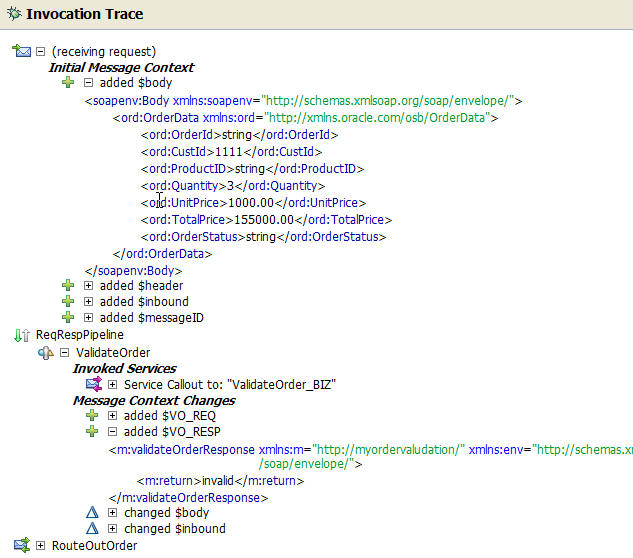Click the 'added $inbound' label under Initial Message Context

144,302
